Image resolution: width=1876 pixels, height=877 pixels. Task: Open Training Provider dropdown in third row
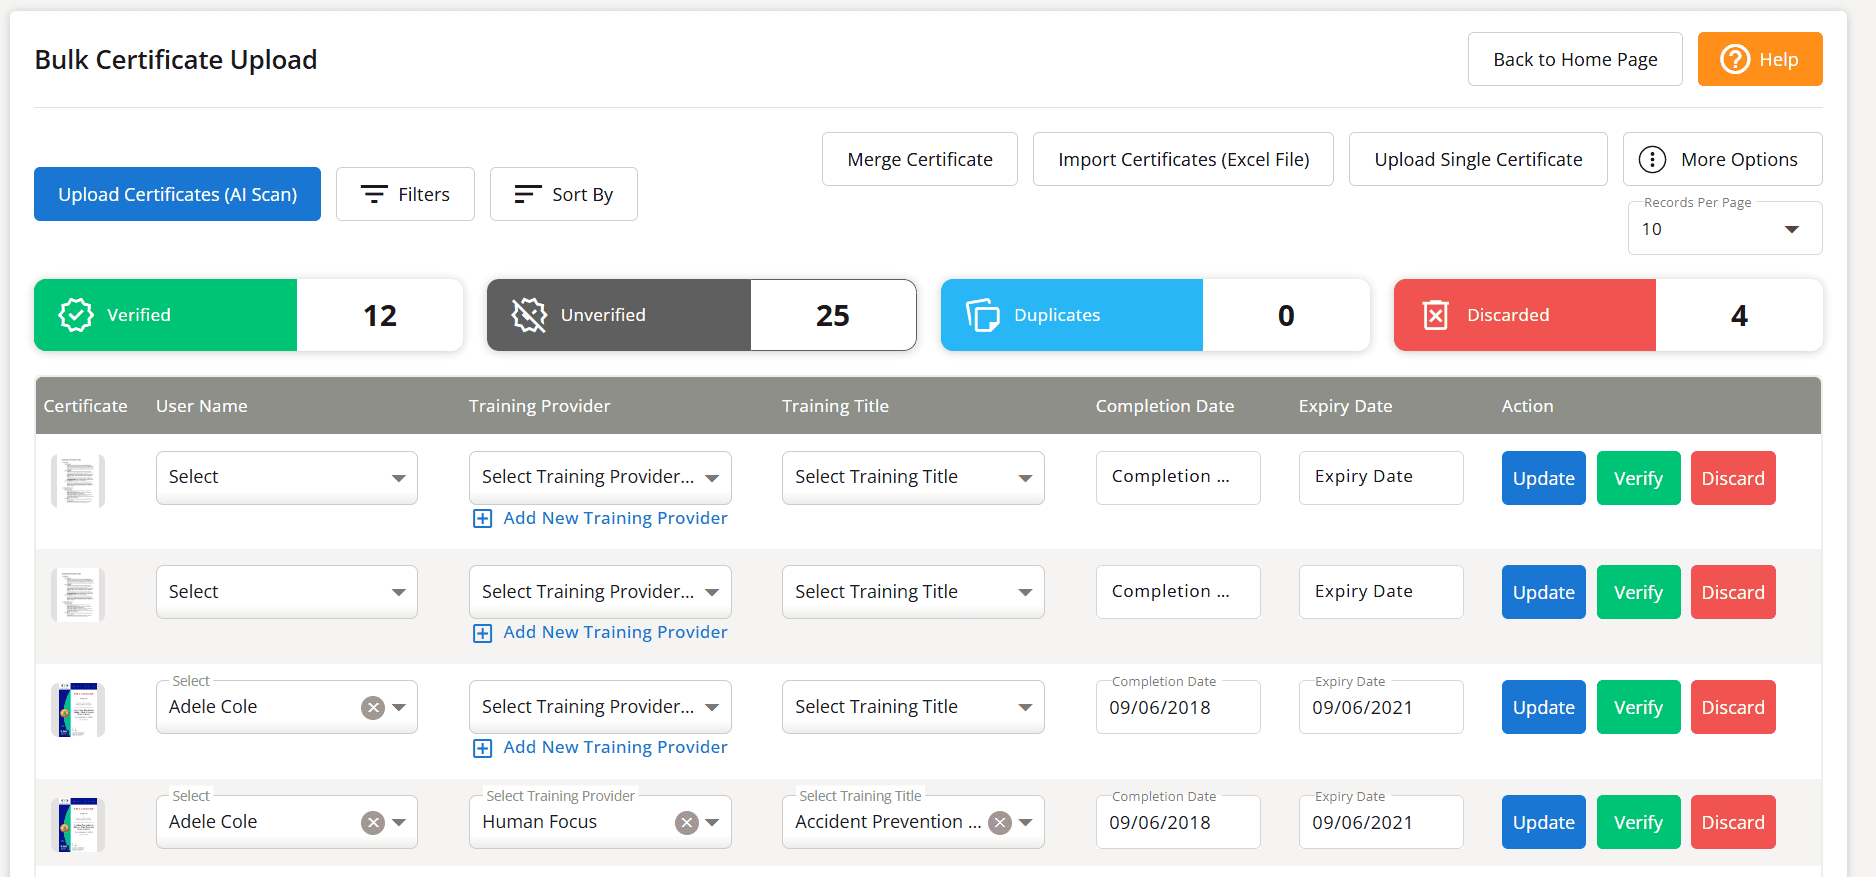pyautogui.click(x=599, y=707)
